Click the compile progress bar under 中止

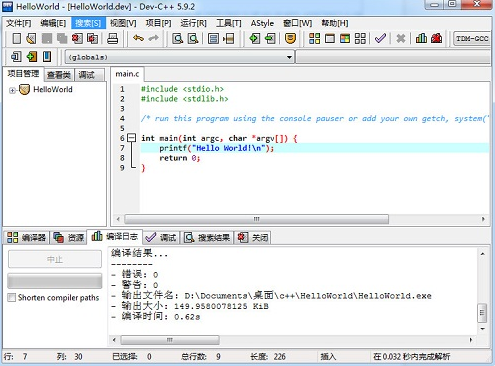[55, 281]
